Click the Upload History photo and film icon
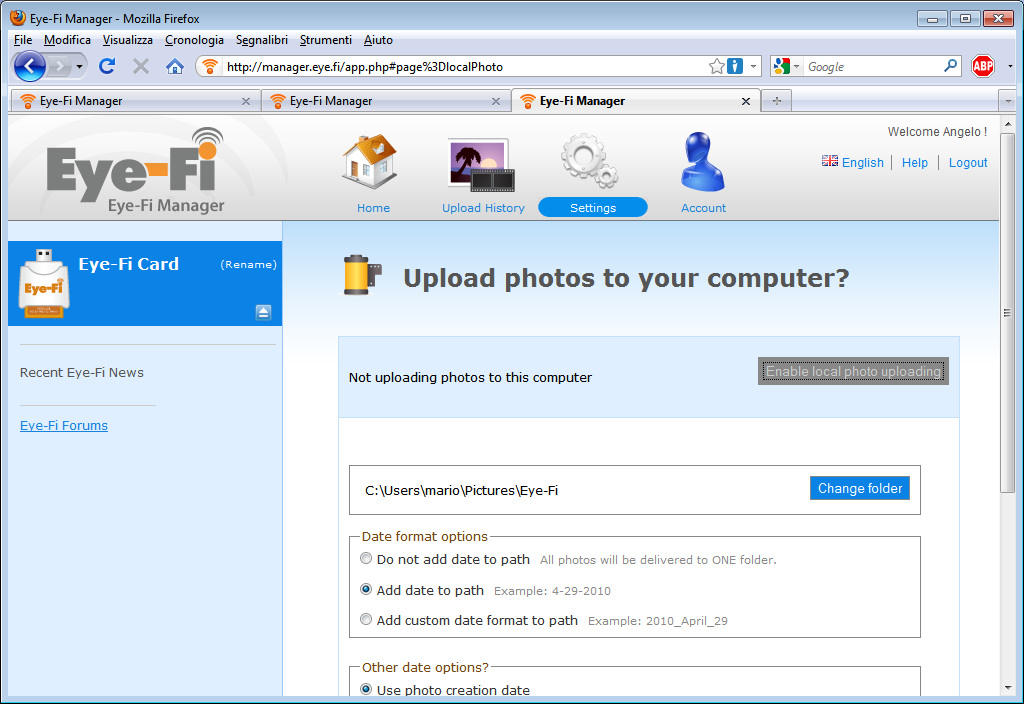1024x704 pixels. pyautogui.click(x=482, y=165)
